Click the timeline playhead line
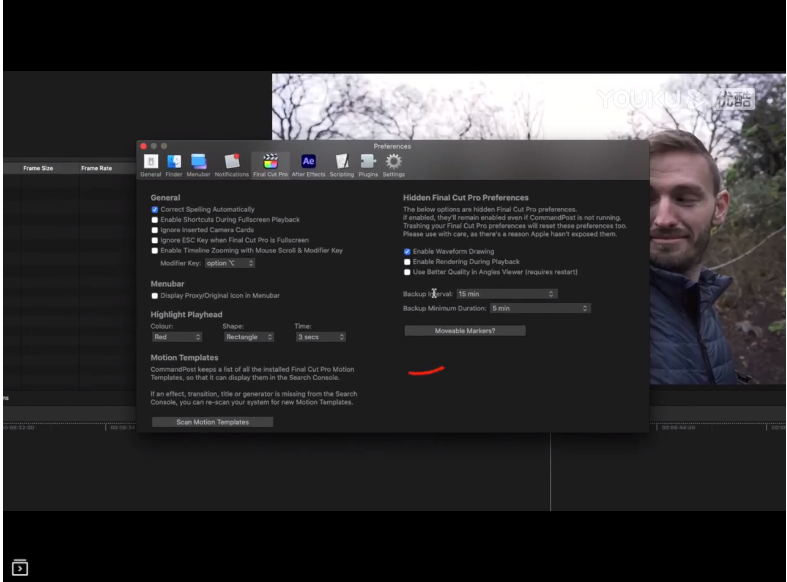The width and height of the screenshot is (787, 582). click(x=551, y=472)
